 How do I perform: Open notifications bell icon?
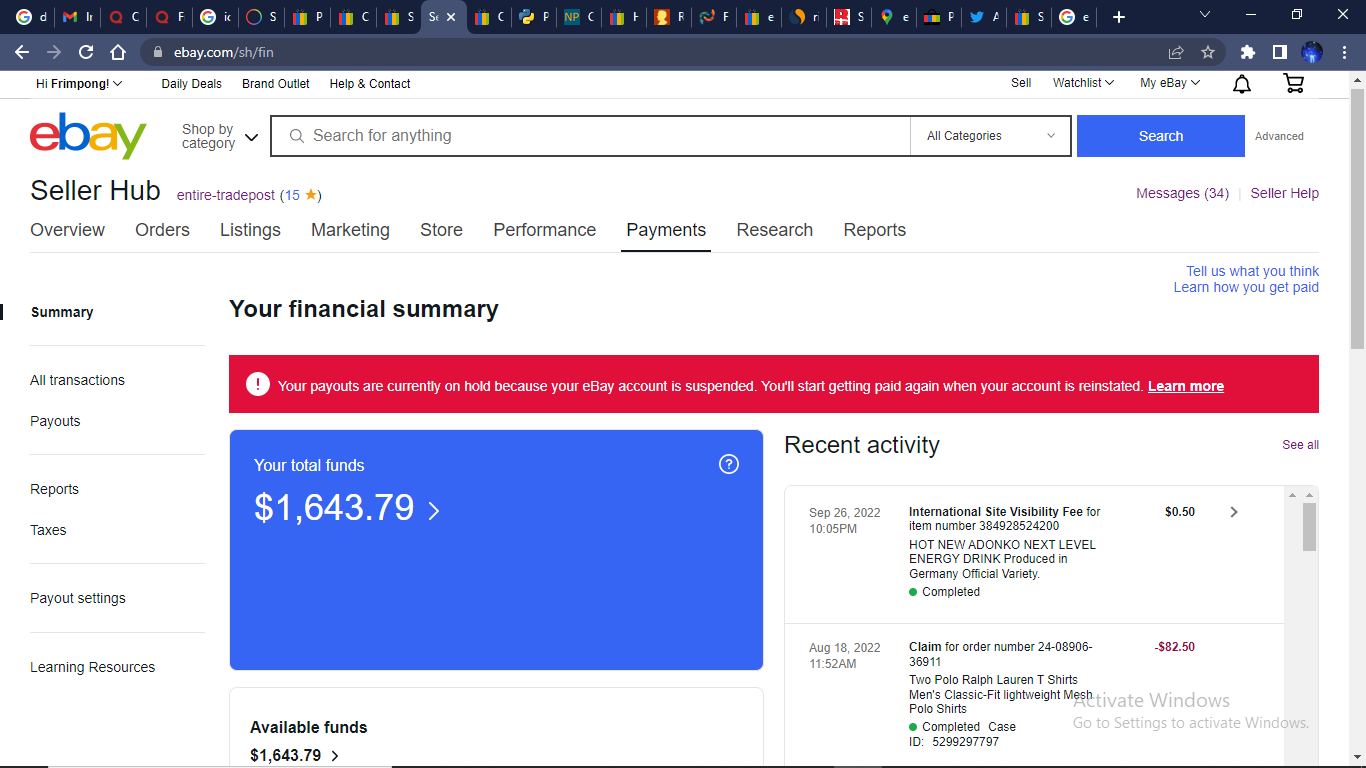(1241, 84)
